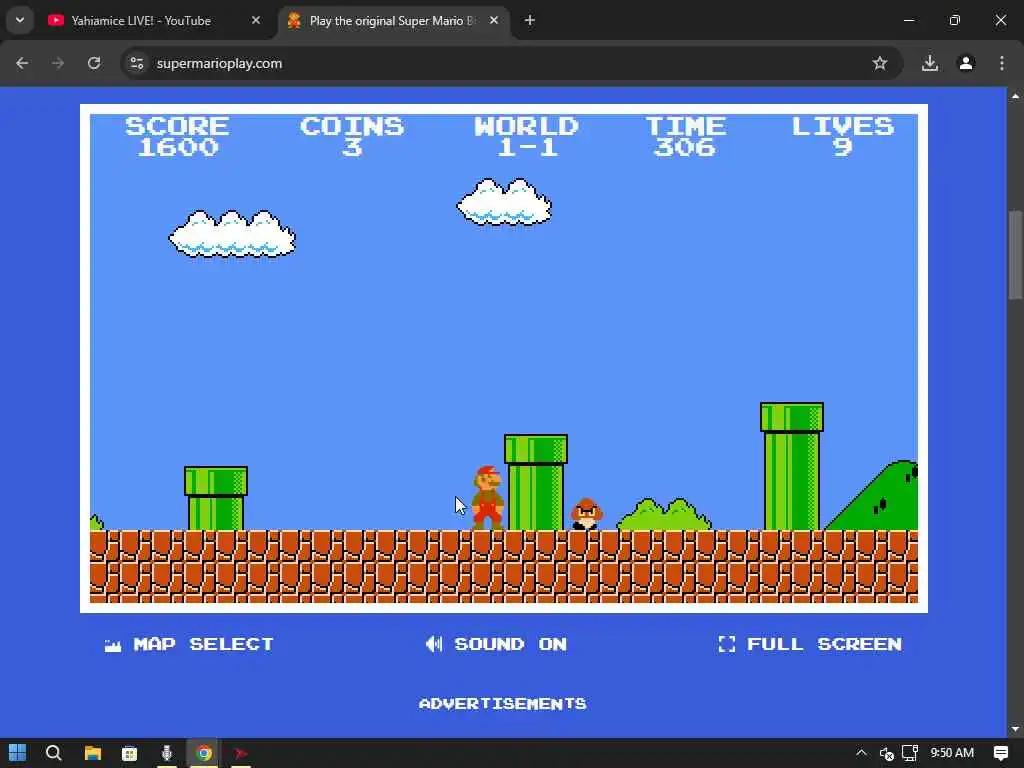Open Windows taskbar search
The height and width of the screenshot is (768, 1024).
point(54,753)
